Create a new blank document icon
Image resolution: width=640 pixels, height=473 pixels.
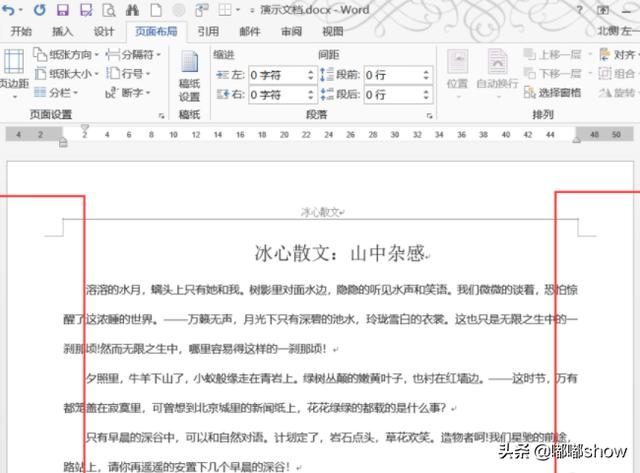[156, 10]
